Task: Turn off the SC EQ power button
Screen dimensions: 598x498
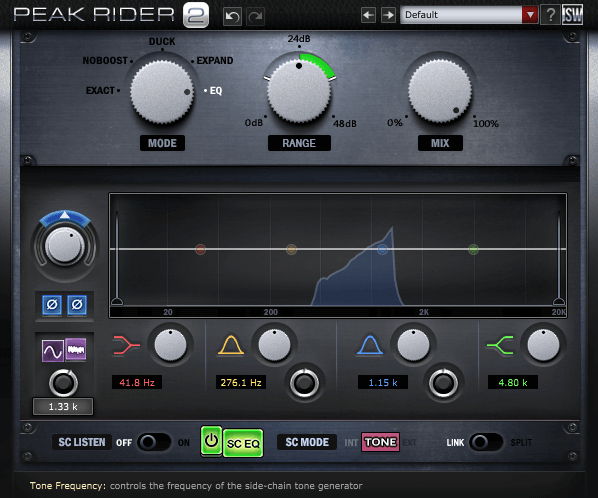Action: [x=211, y=441]
